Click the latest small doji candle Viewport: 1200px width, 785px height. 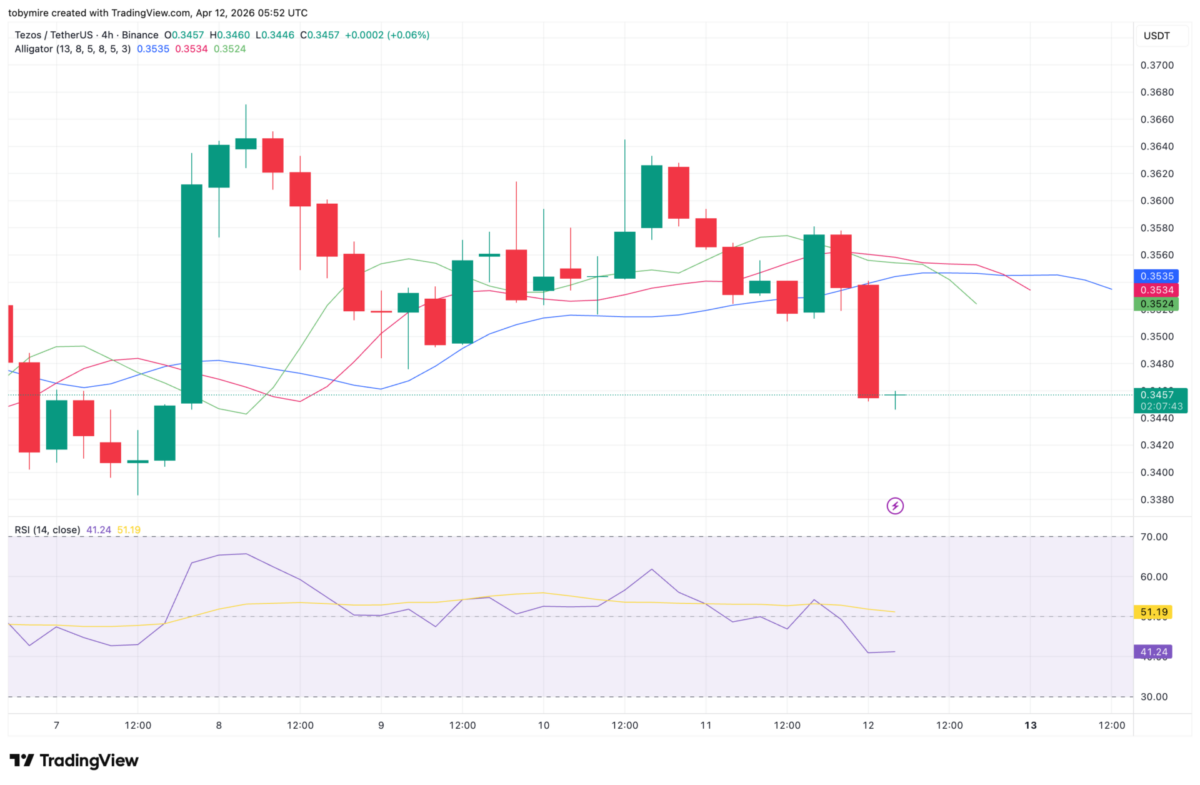(894, 396)
